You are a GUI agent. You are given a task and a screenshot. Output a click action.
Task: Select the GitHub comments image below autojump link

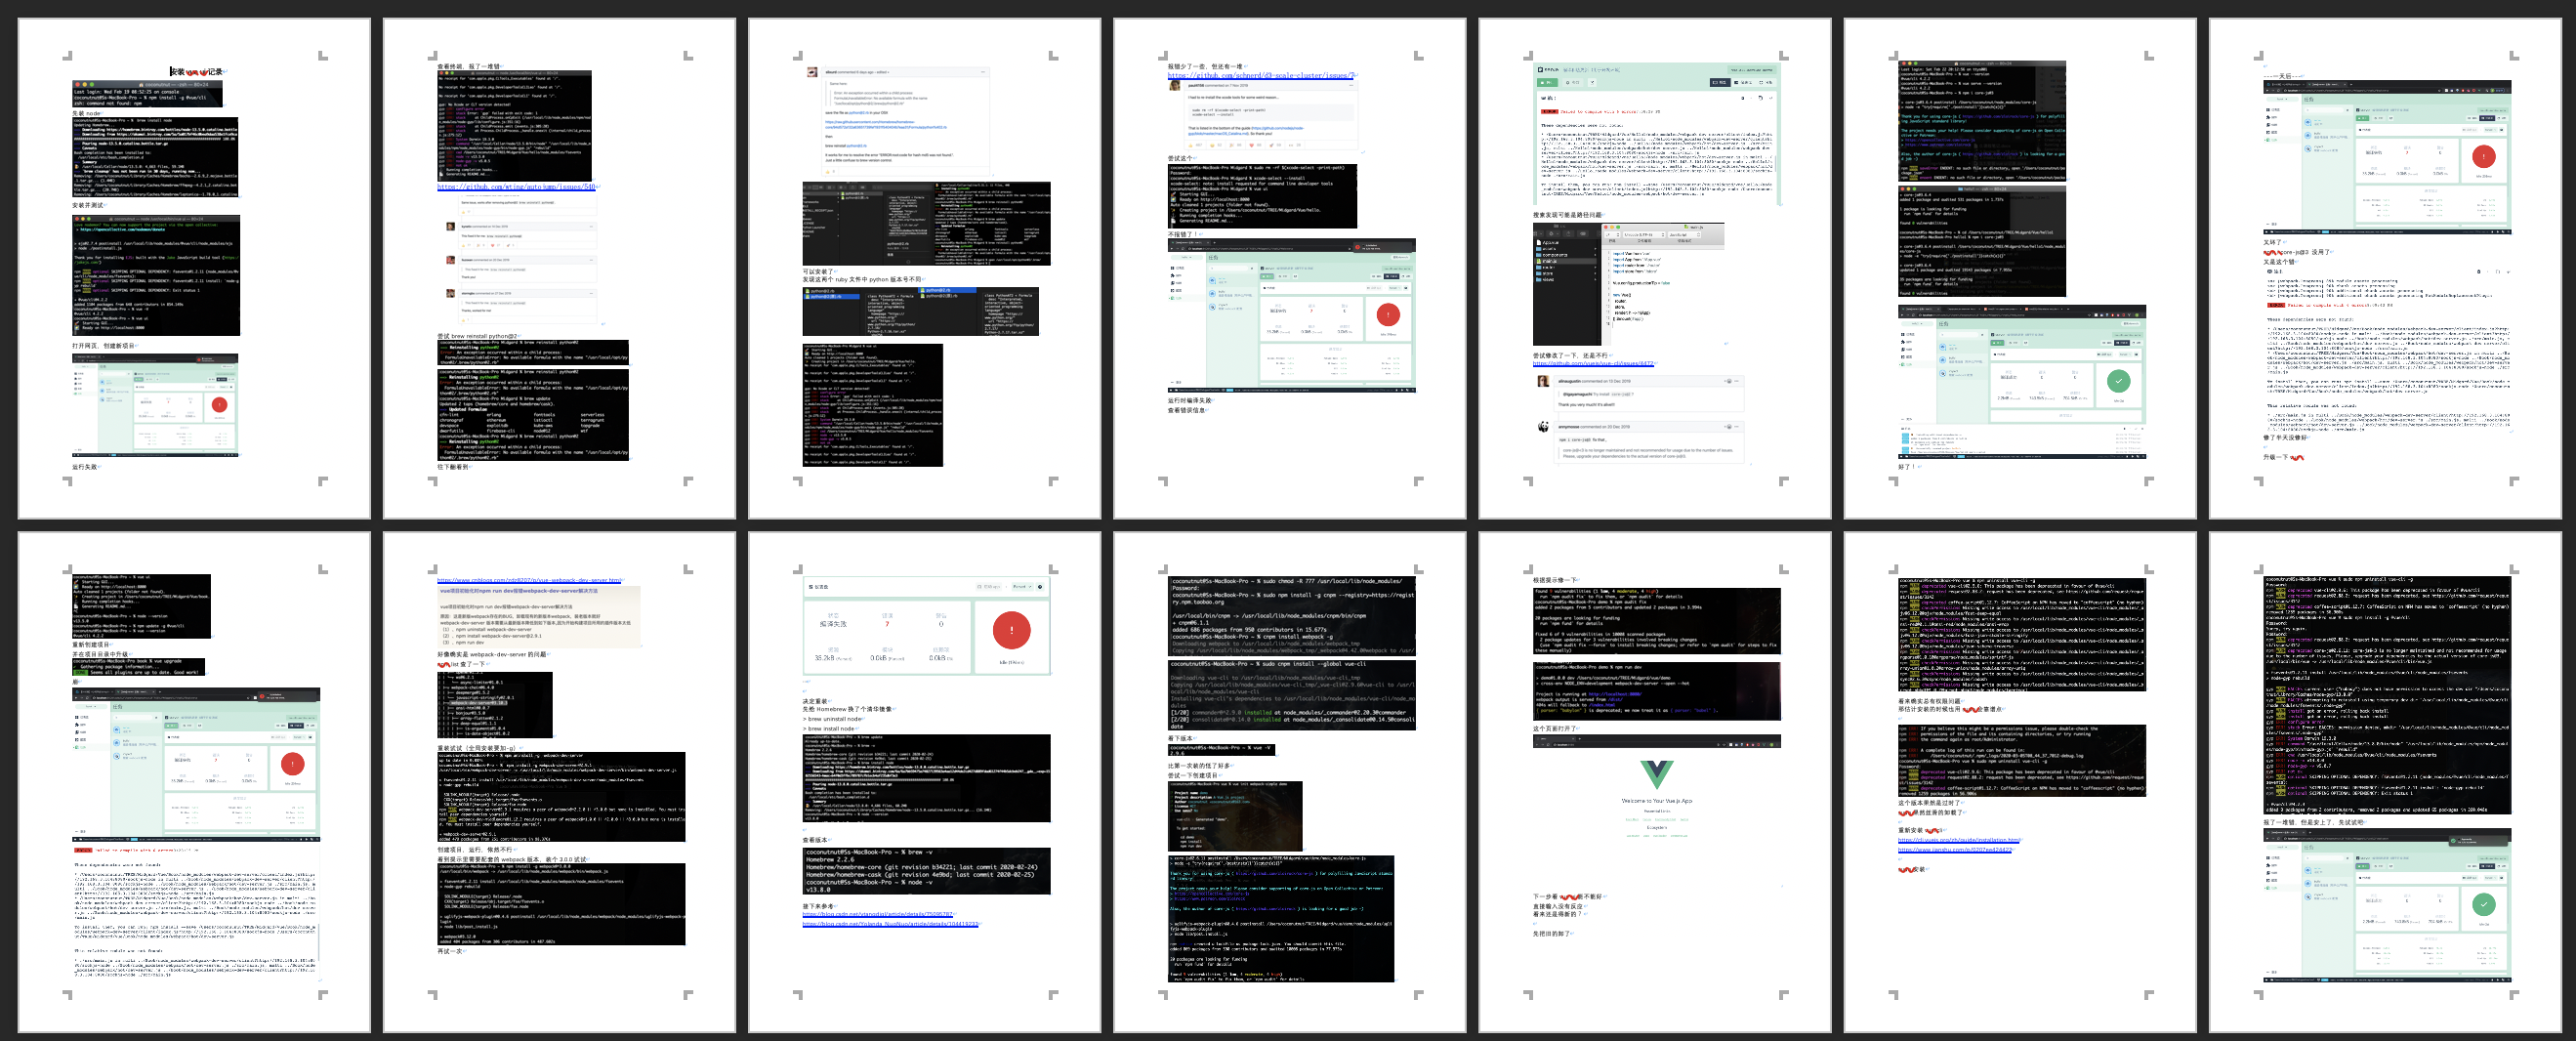[x=517, y=258]
